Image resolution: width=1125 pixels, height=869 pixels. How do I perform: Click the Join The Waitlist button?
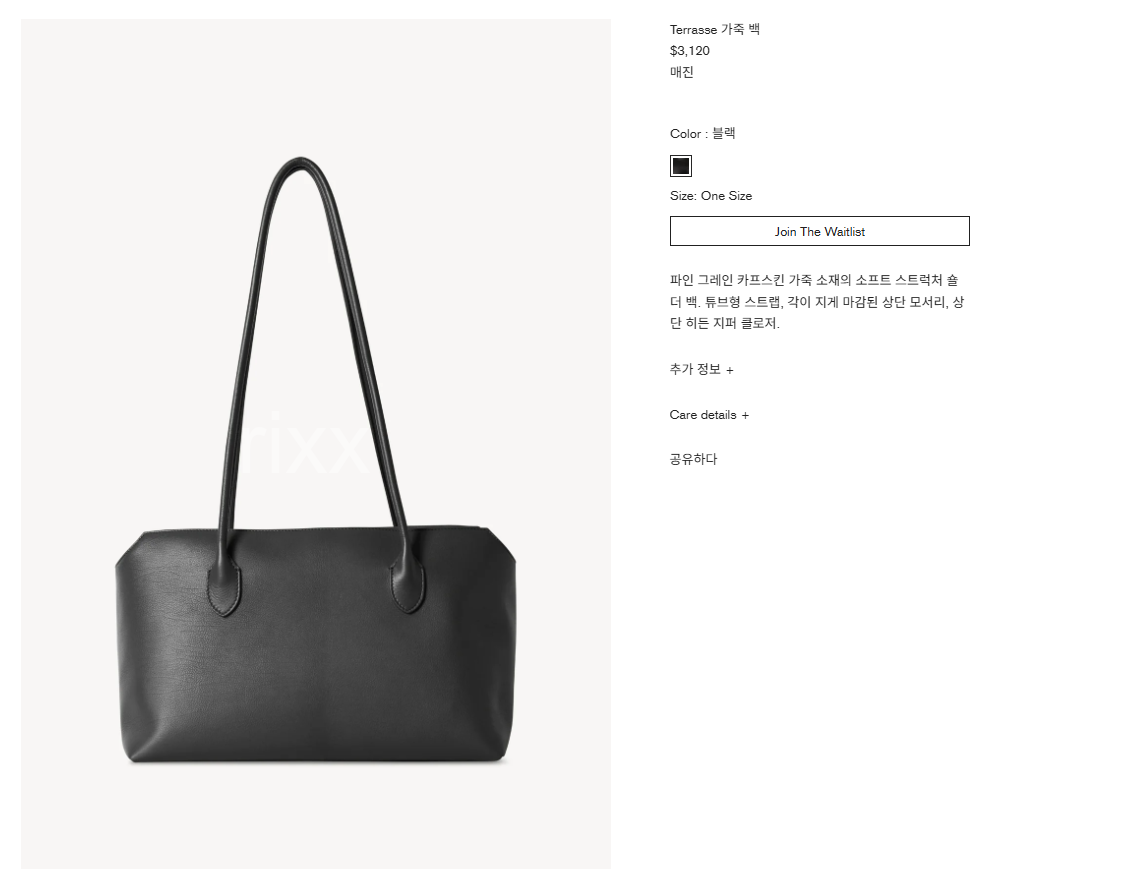(x=819, y=231)
